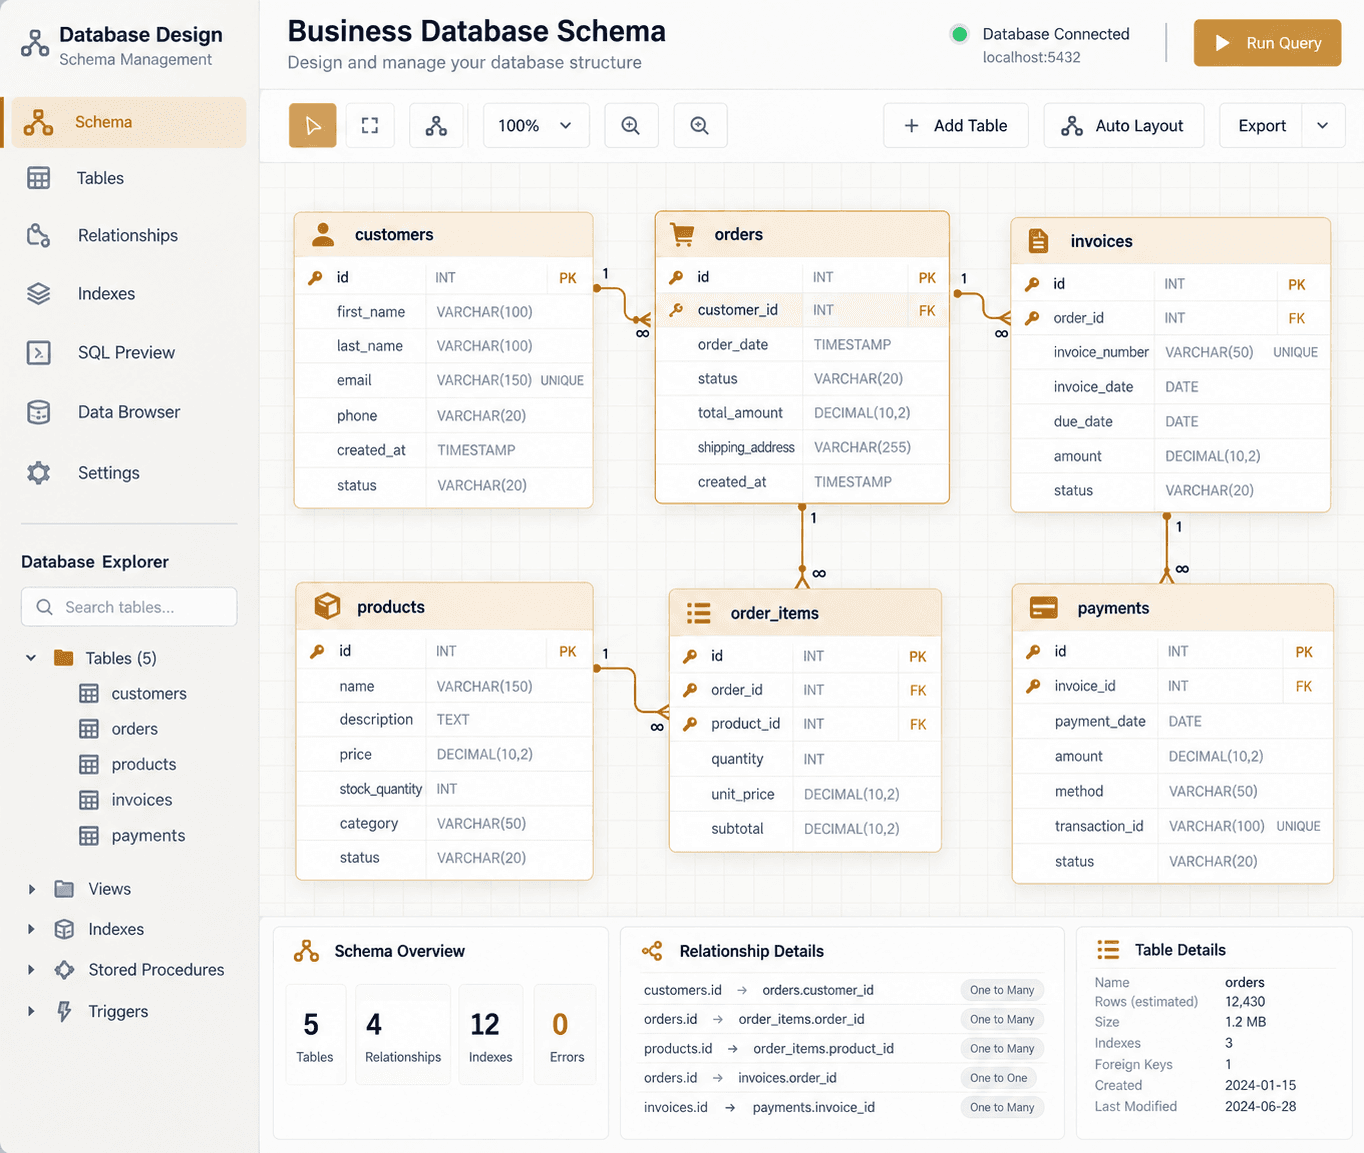Click the Relationship Details share icon

652,951
